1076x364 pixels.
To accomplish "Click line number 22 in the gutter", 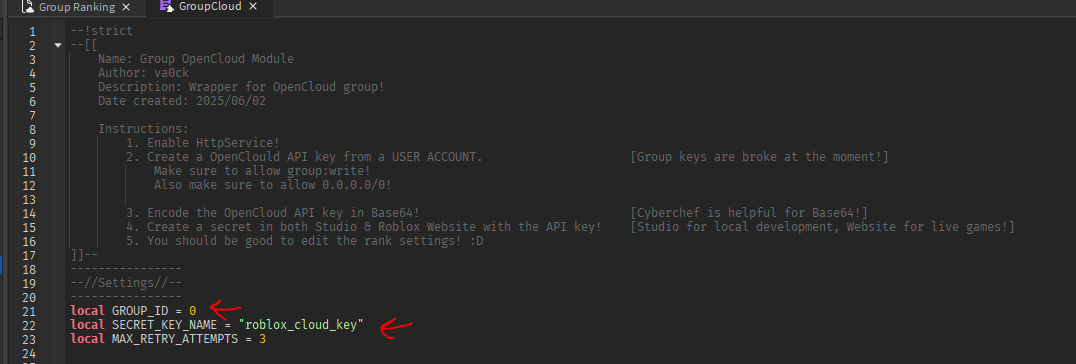I will pos(29,325).
